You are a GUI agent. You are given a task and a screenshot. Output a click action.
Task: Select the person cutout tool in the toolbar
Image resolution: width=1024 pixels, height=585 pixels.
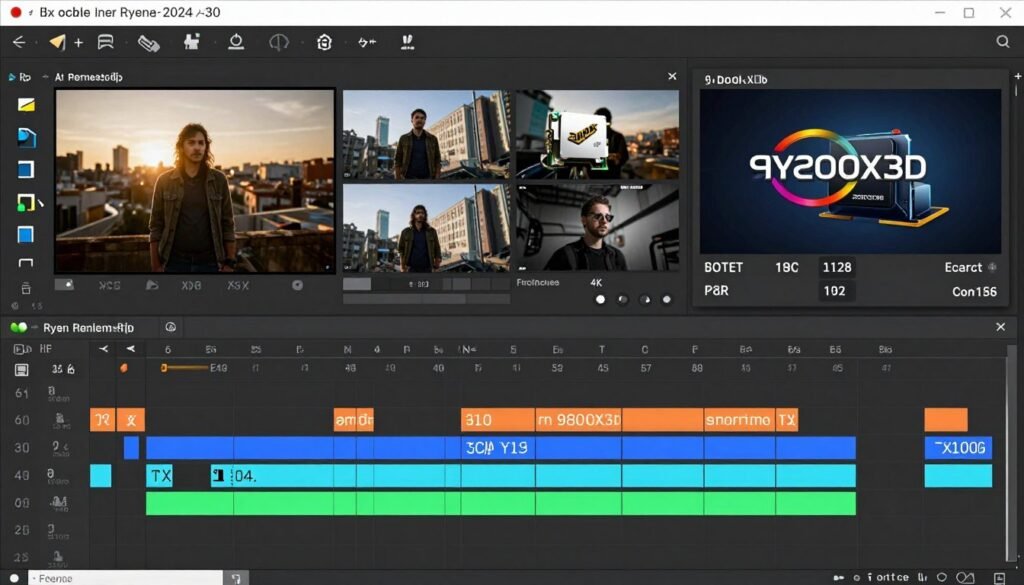pyautogui.click(x=191, y=42)
